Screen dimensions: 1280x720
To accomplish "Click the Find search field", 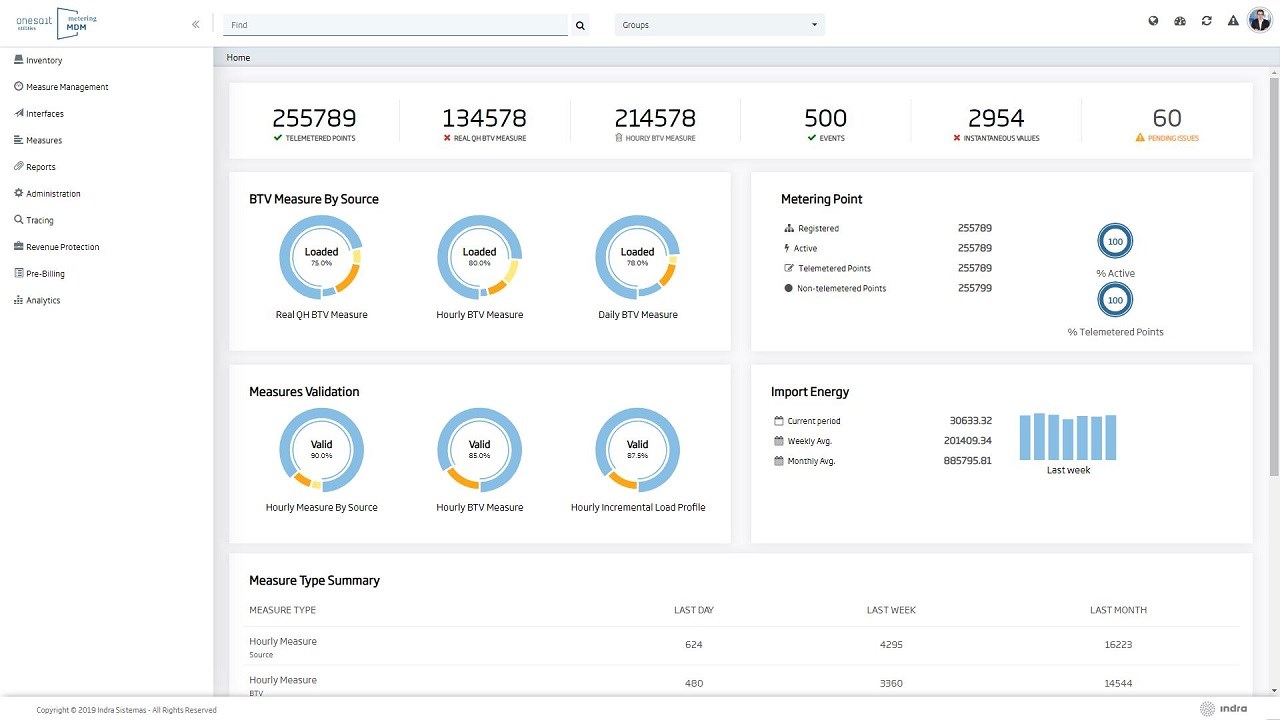I will click(x=395, y=25).
